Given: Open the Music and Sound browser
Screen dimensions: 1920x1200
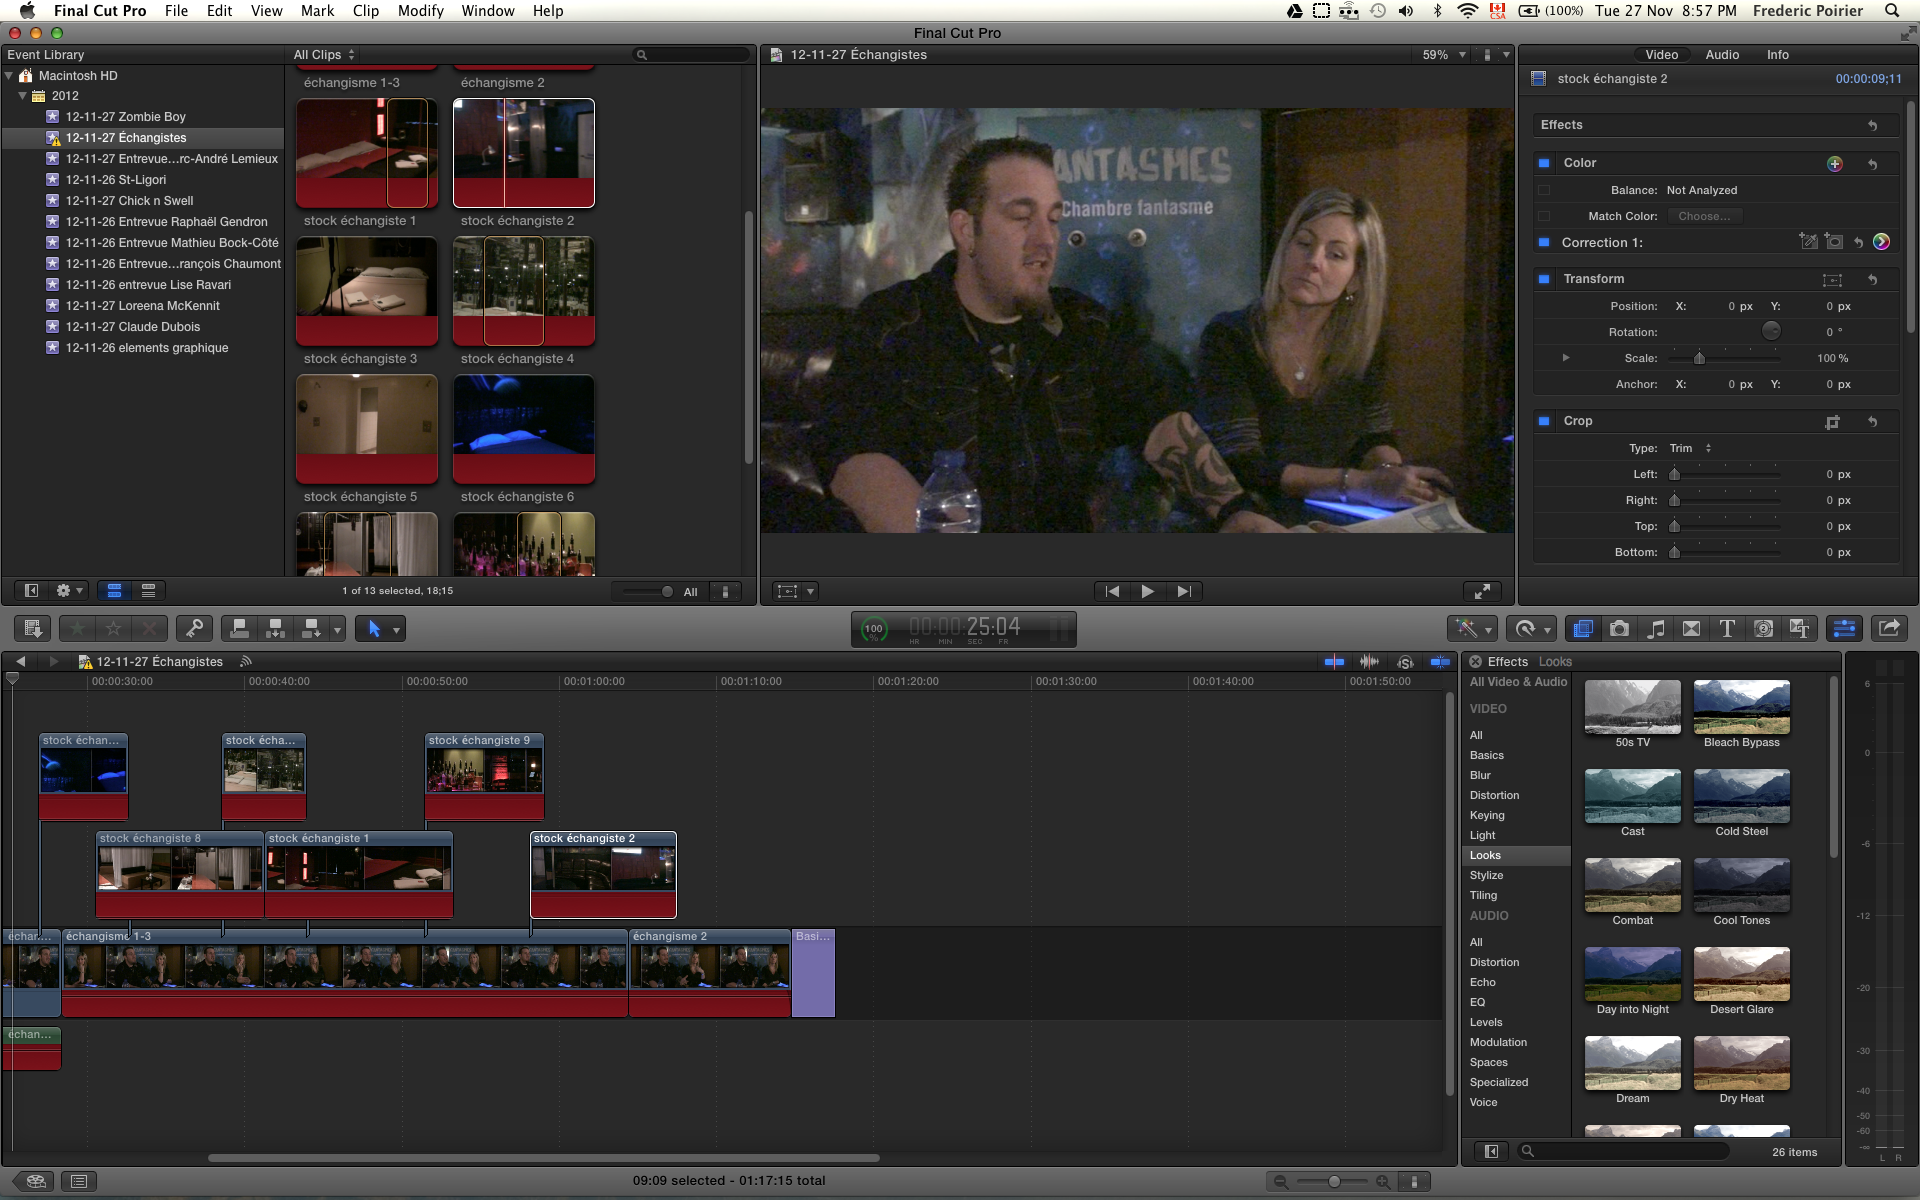Looking at the screenshot, I should tap(1655, 628).
